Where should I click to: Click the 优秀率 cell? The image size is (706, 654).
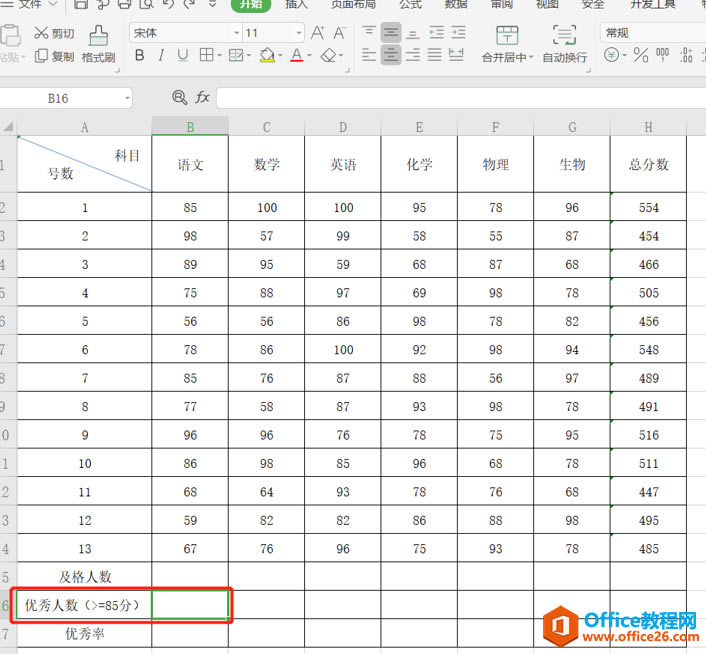tap(85, 634)
